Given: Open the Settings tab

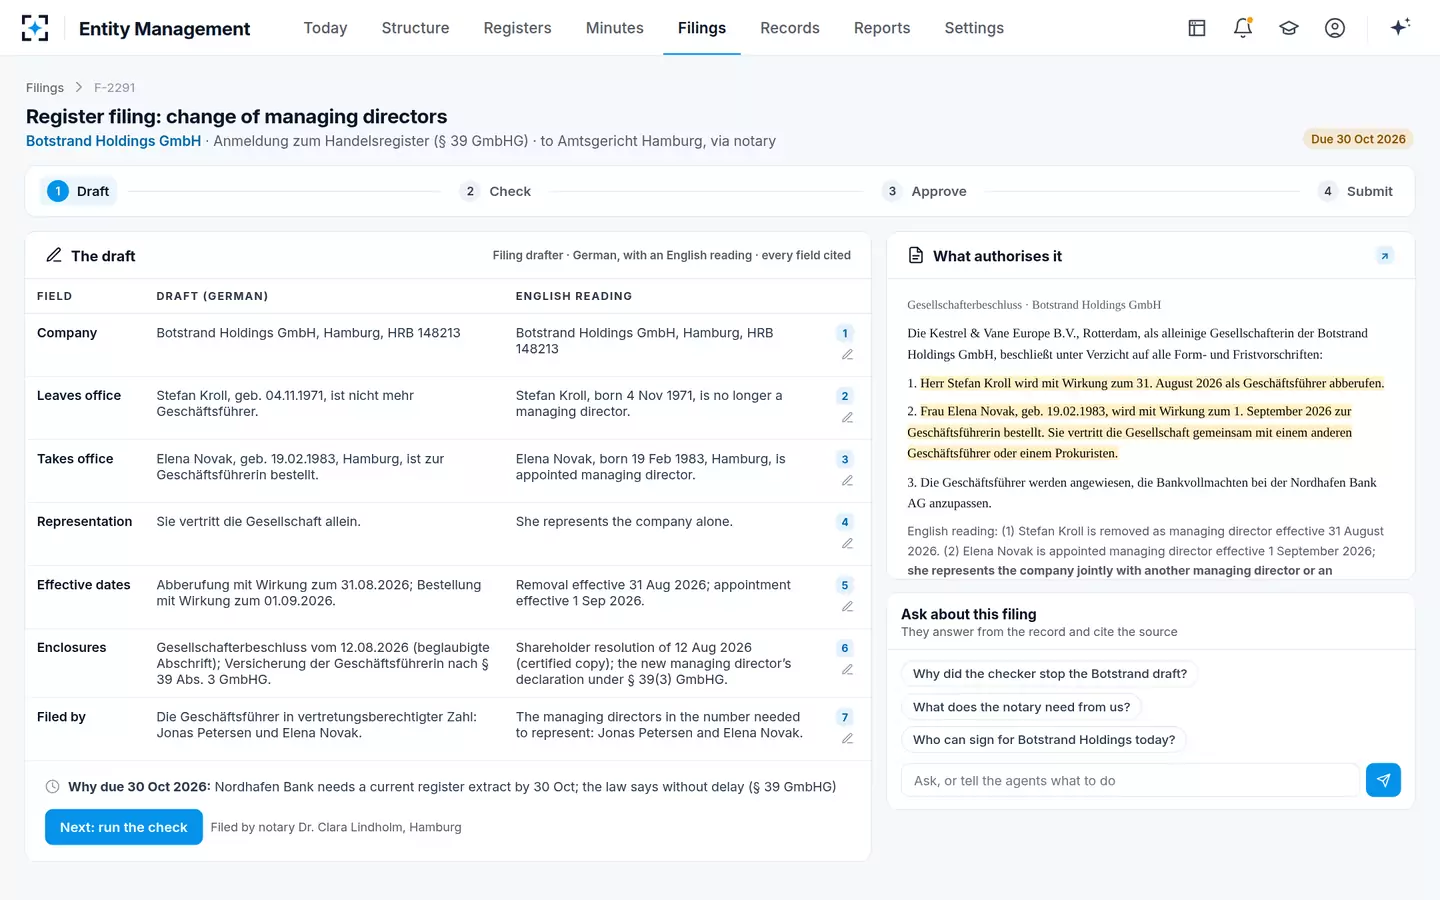Looking at the screenshot, I should 974,28.
